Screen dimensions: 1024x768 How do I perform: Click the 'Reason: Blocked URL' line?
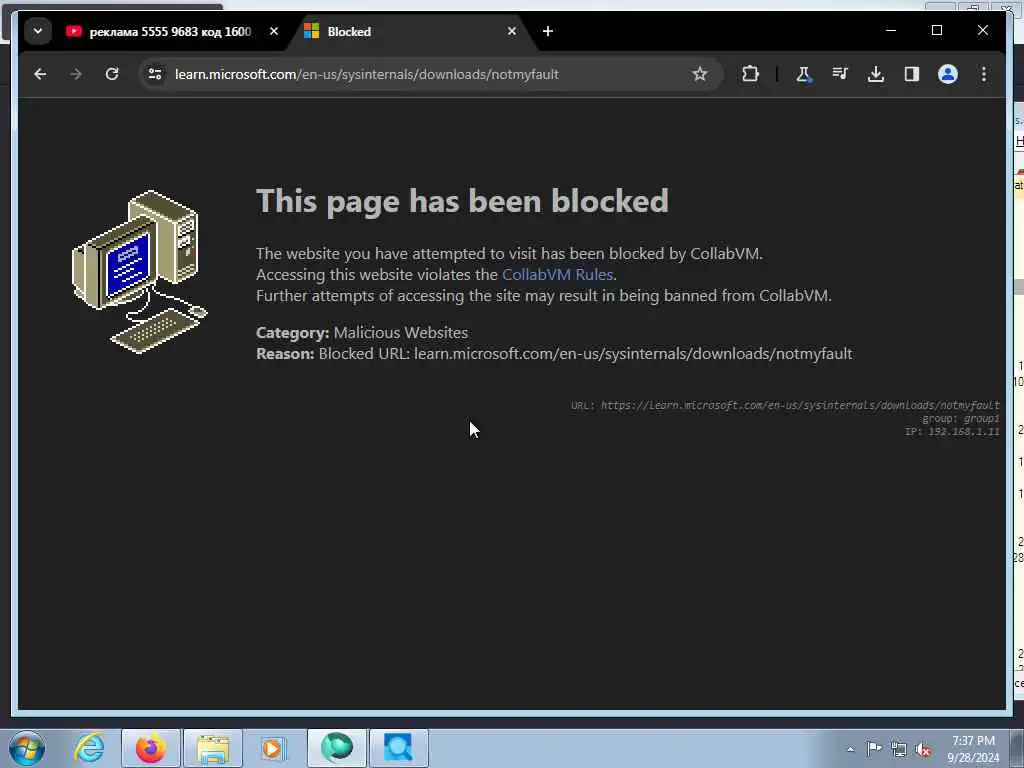554,354
